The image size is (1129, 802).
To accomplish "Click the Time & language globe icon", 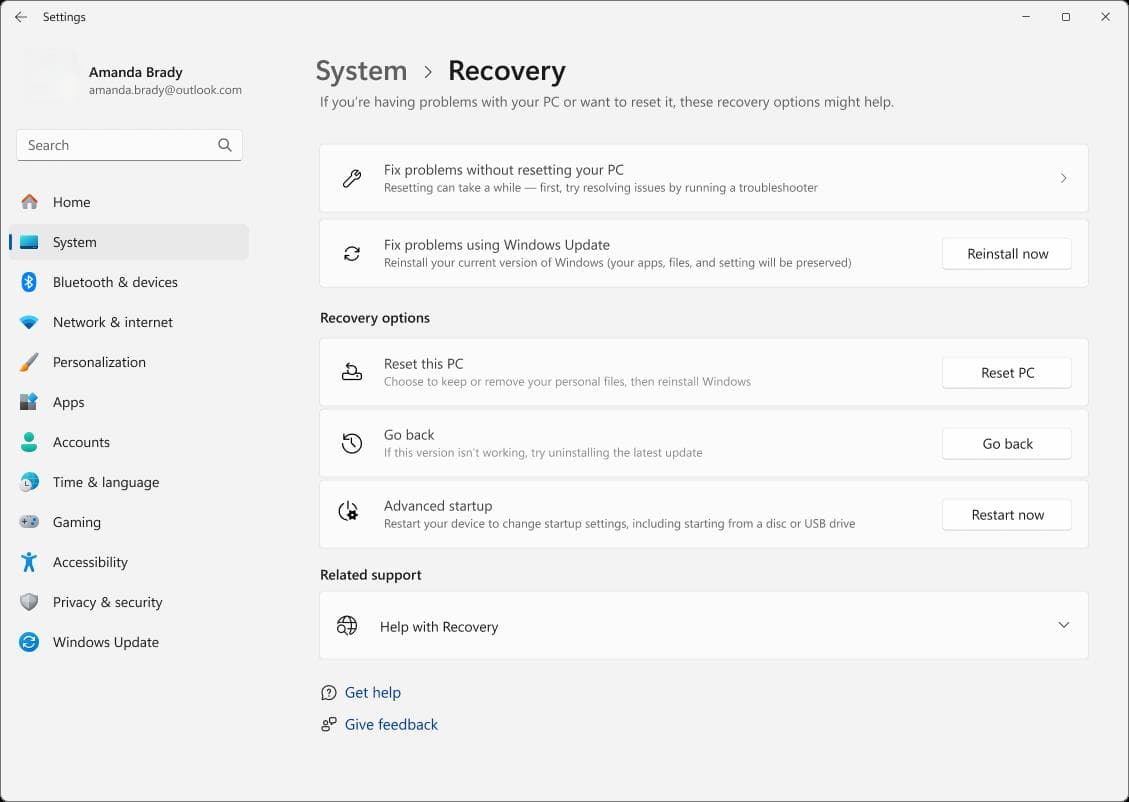I will click(x=29, y=482).
